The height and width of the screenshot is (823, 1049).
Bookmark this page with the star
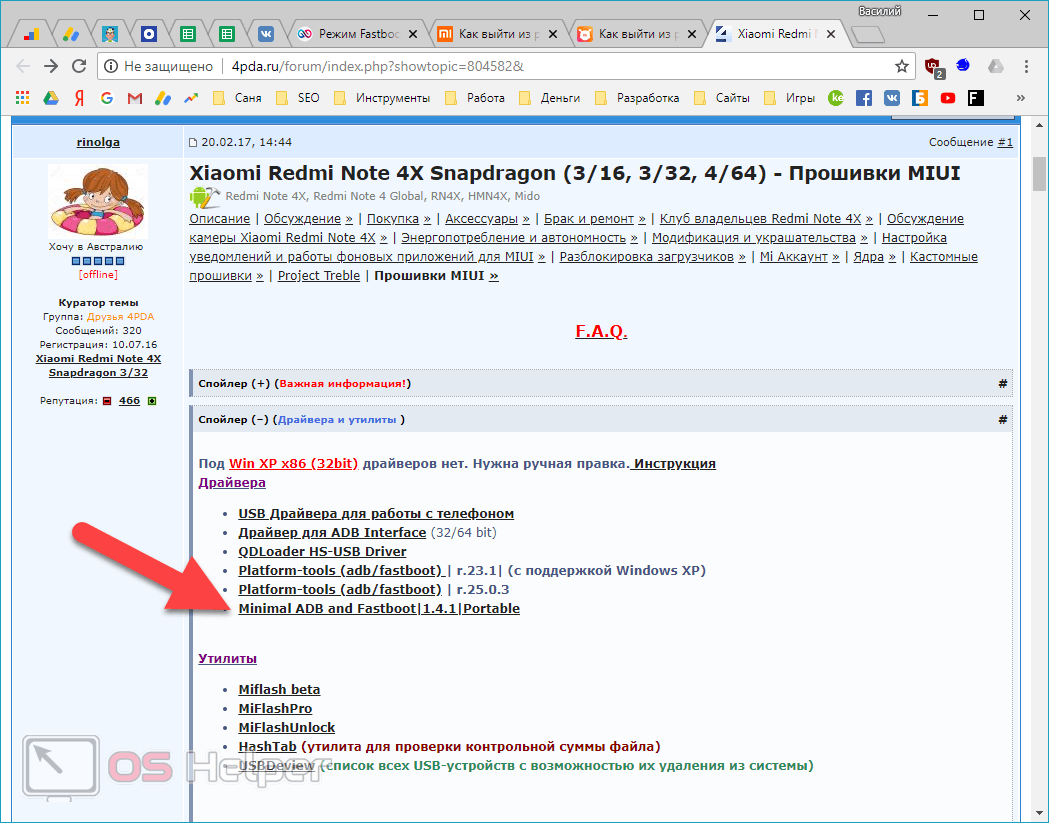(902, 66)
